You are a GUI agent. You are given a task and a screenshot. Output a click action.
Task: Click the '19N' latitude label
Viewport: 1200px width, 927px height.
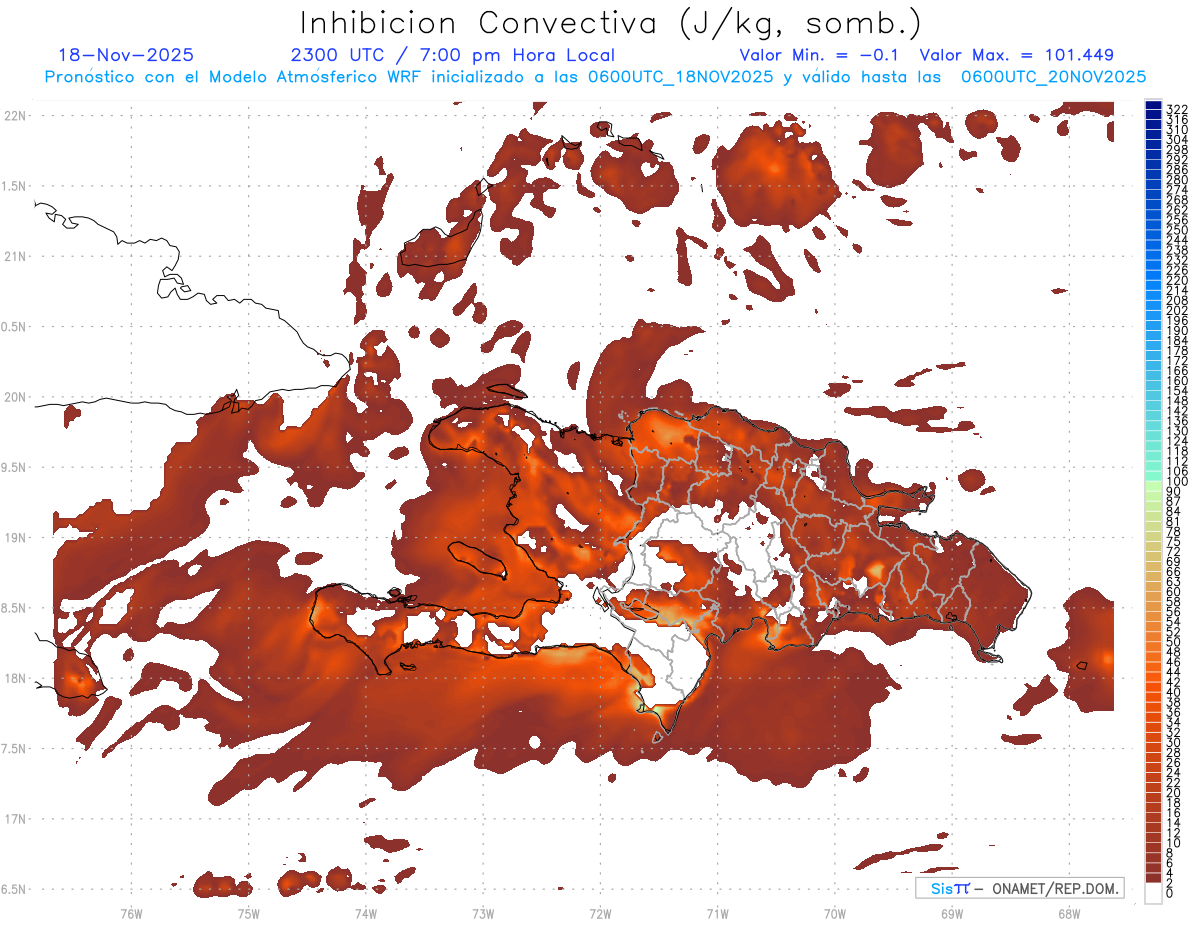pyautogui.click(x=15, y=537)
